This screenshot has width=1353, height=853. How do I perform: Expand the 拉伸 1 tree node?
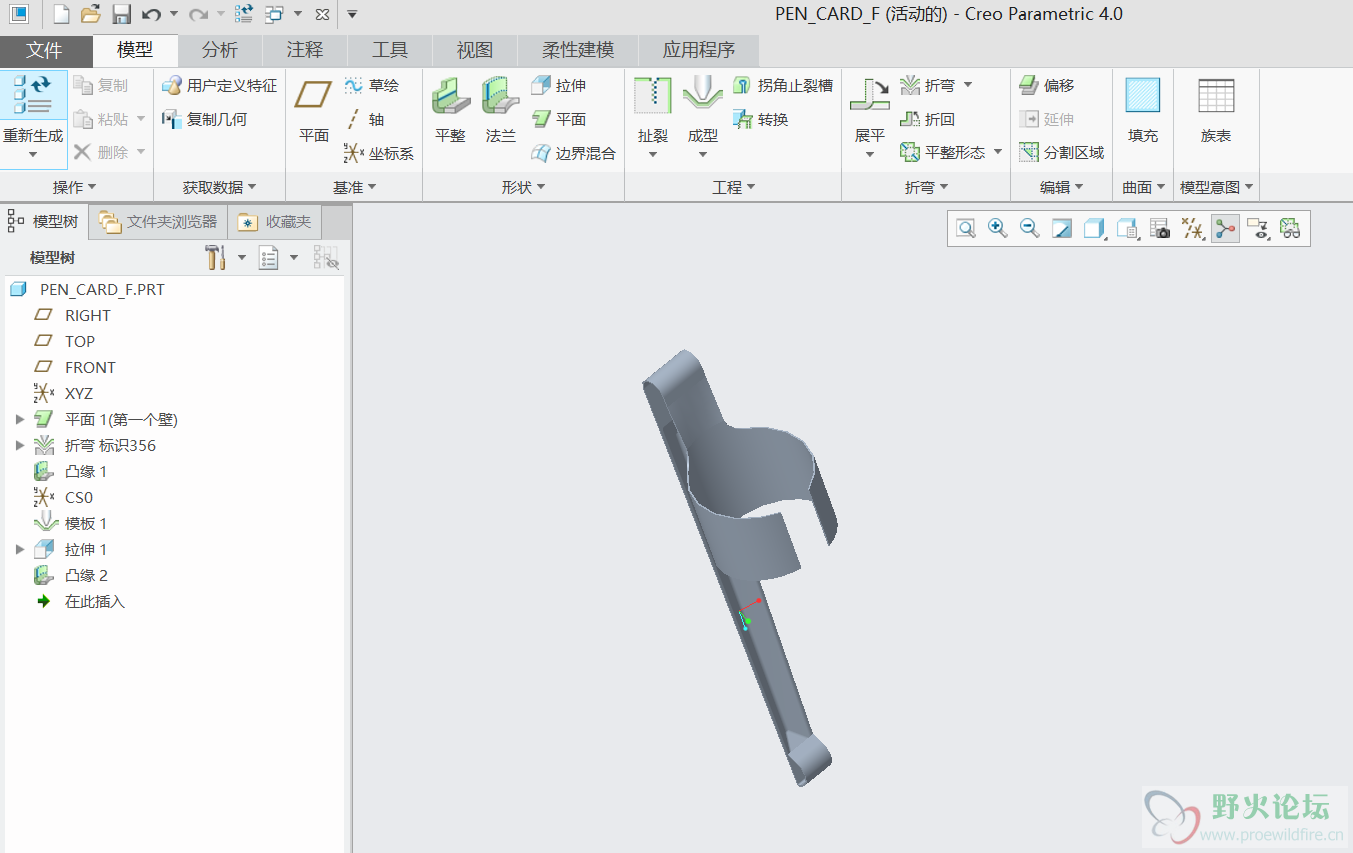click(19, 550)
